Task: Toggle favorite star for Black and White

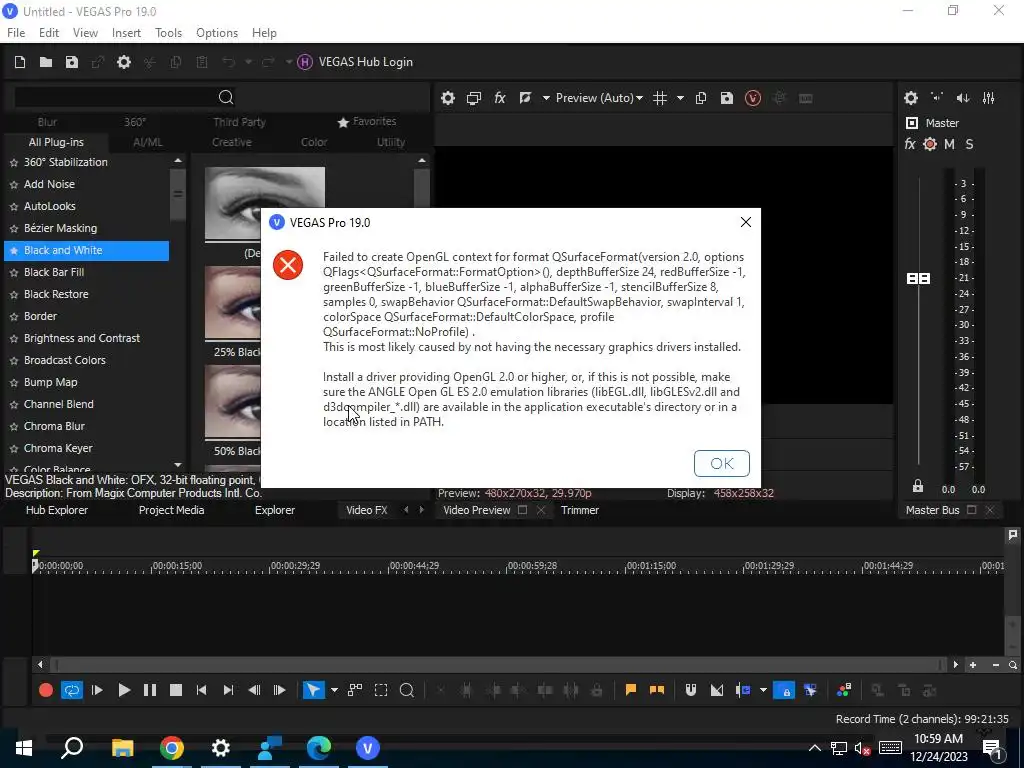Action: click(x=14, y=251)
